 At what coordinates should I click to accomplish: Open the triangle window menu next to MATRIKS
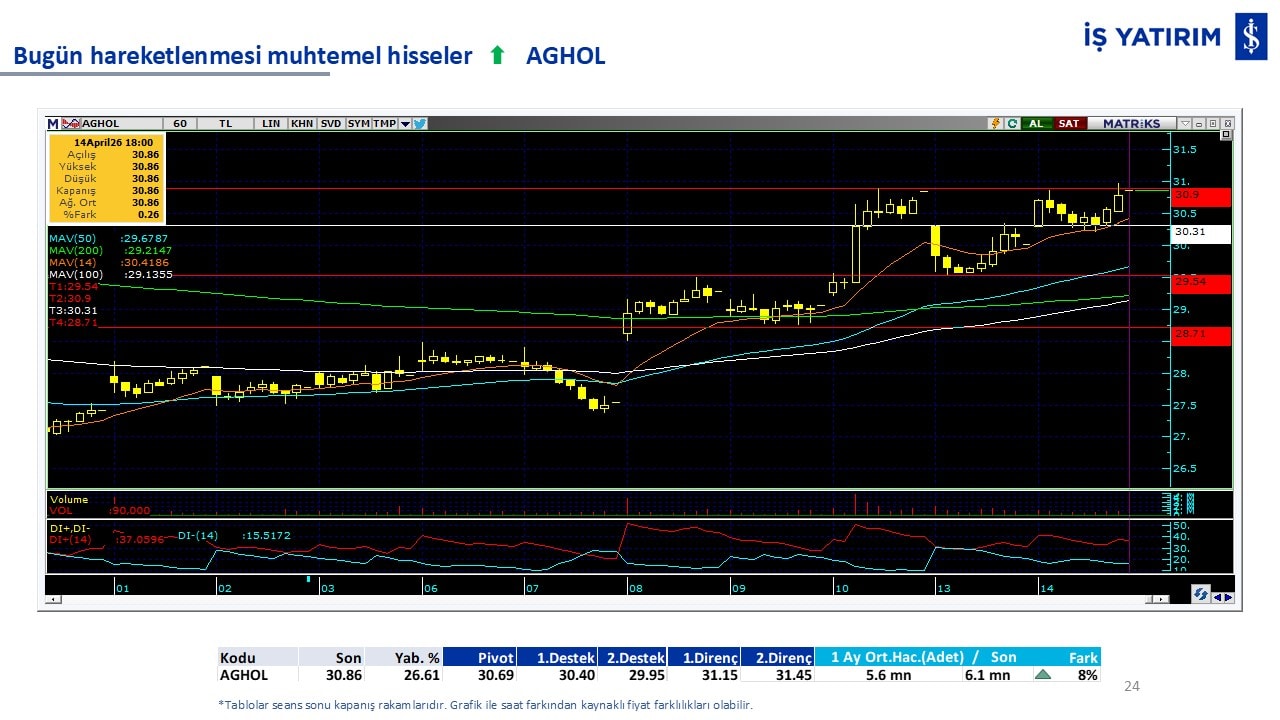tap(1185, 124)
